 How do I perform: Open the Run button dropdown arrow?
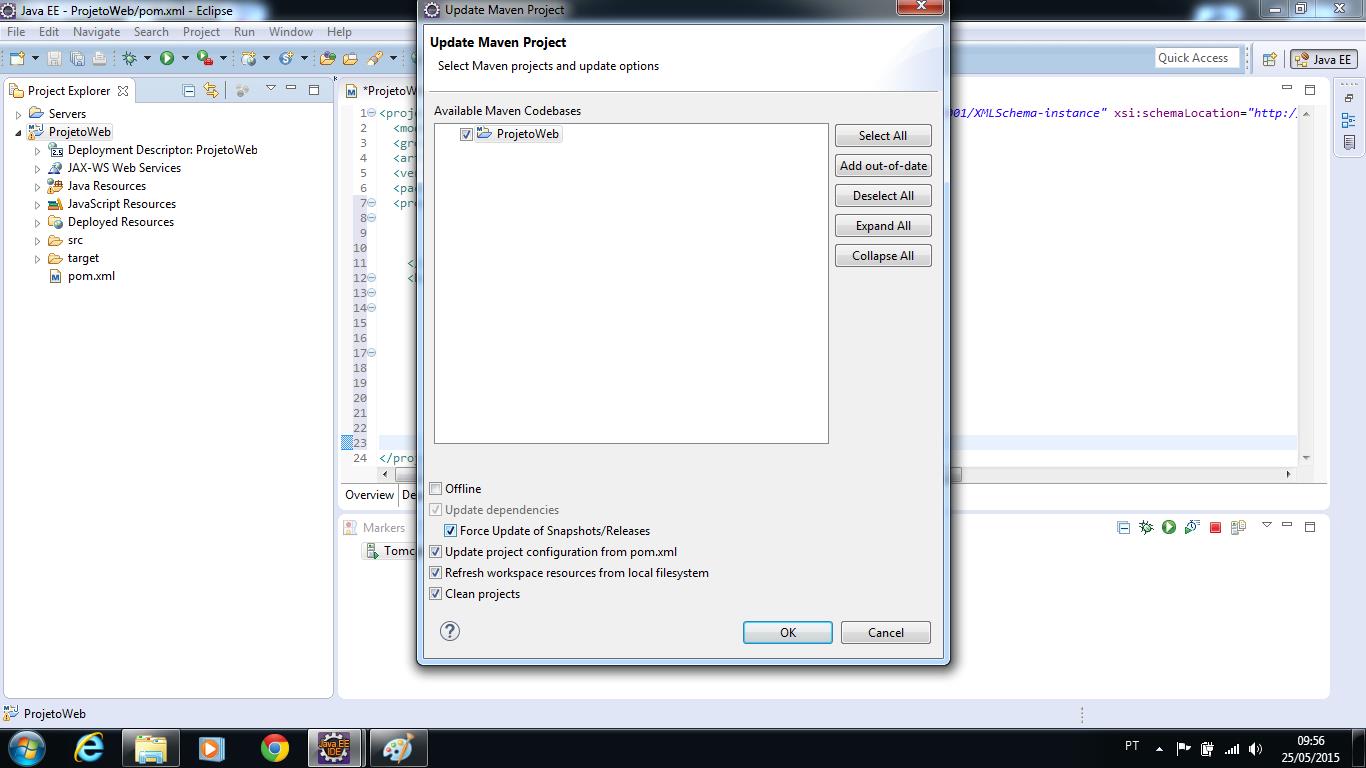[185, 58]
